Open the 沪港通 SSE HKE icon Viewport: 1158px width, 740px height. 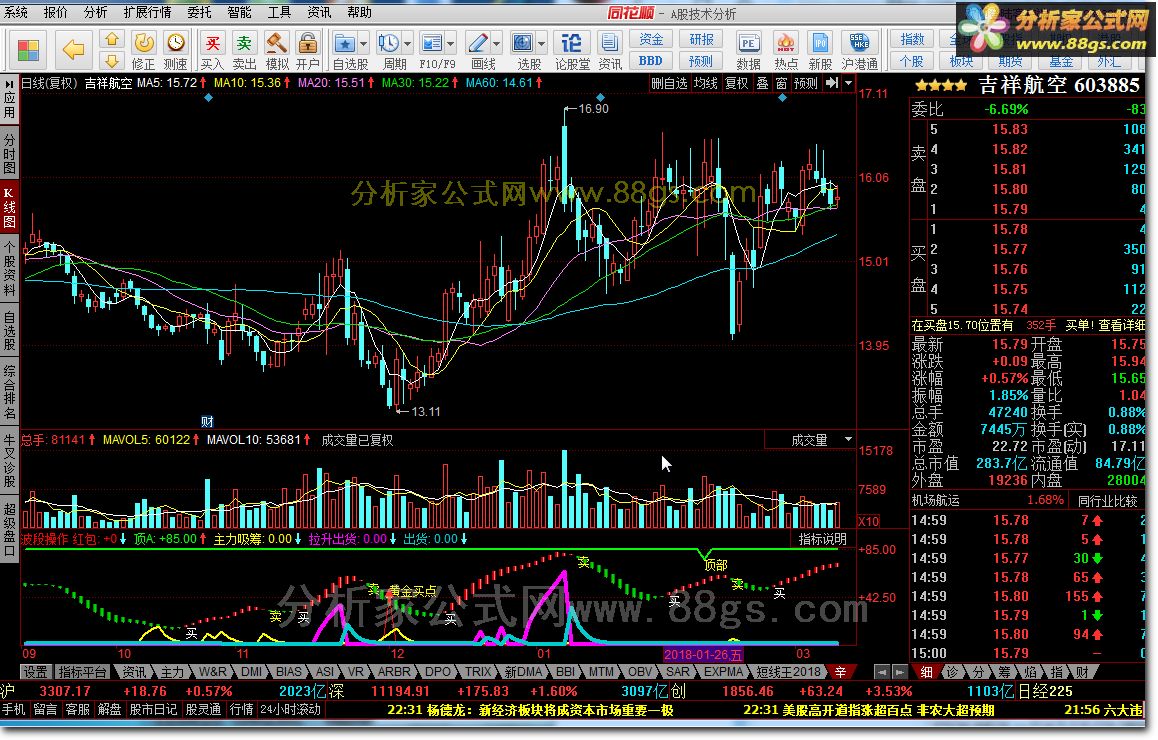[860, 50]
